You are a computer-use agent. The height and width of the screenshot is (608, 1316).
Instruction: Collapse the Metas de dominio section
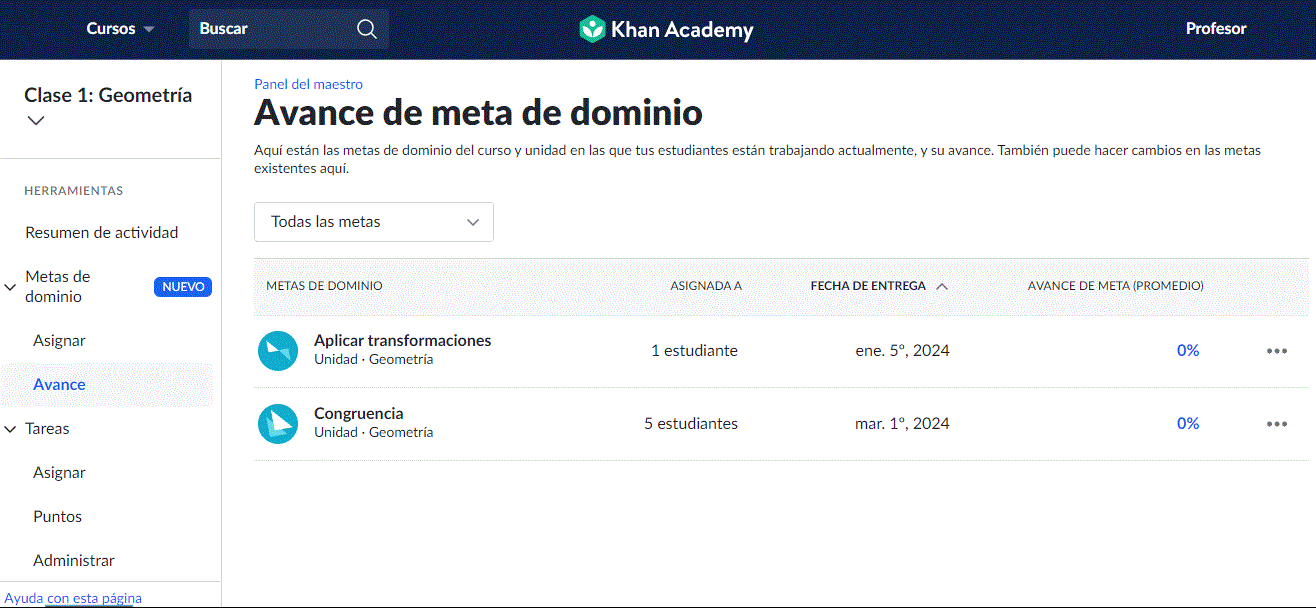(x=11, y=287)
